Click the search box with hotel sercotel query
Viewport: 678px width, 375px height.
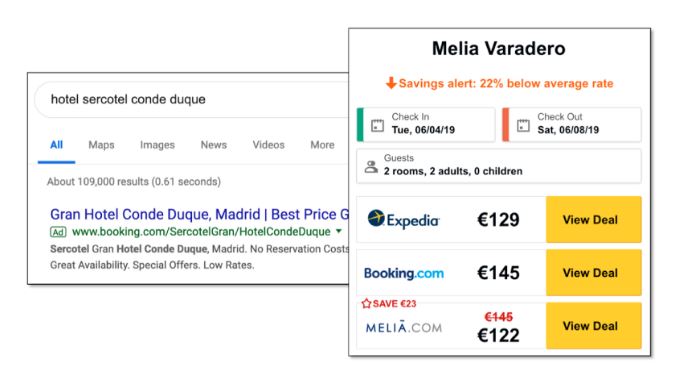(x=192, y=99)
